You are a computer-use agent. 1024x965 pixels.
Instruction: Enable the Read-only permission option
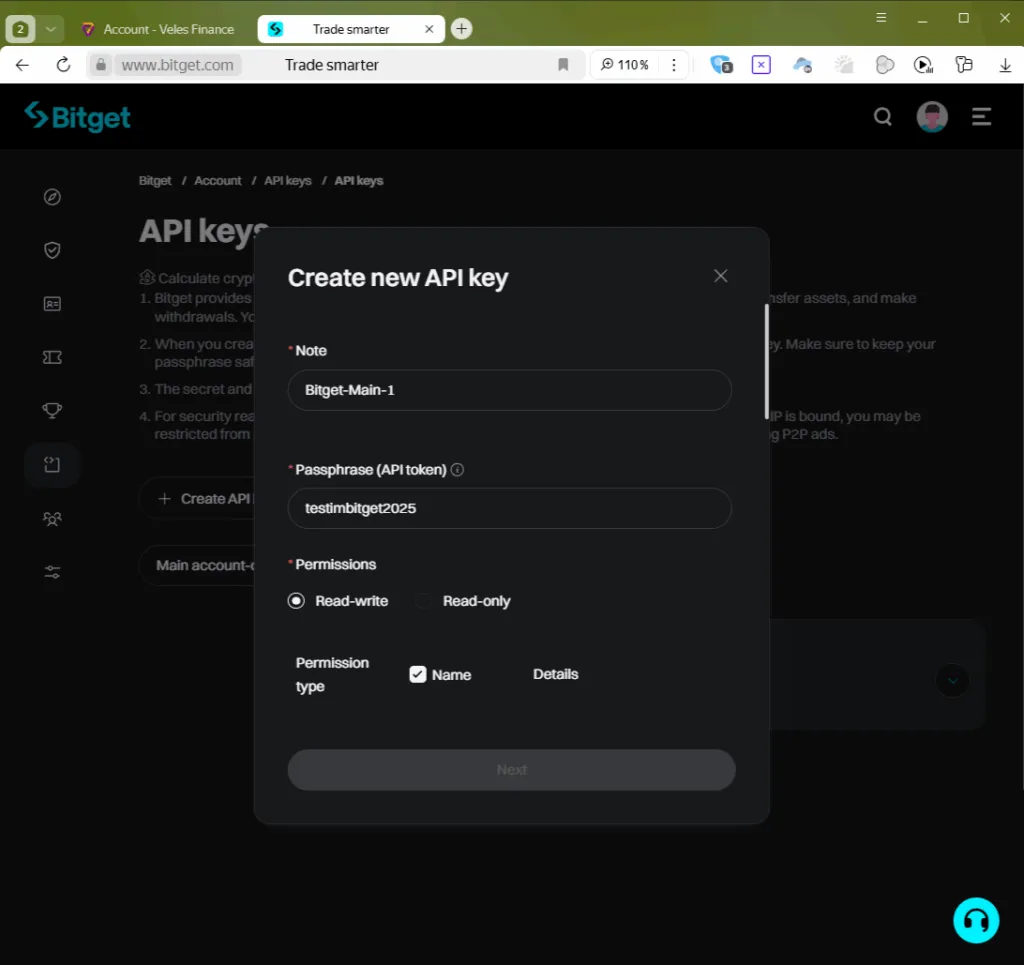[x=424, y=601]
